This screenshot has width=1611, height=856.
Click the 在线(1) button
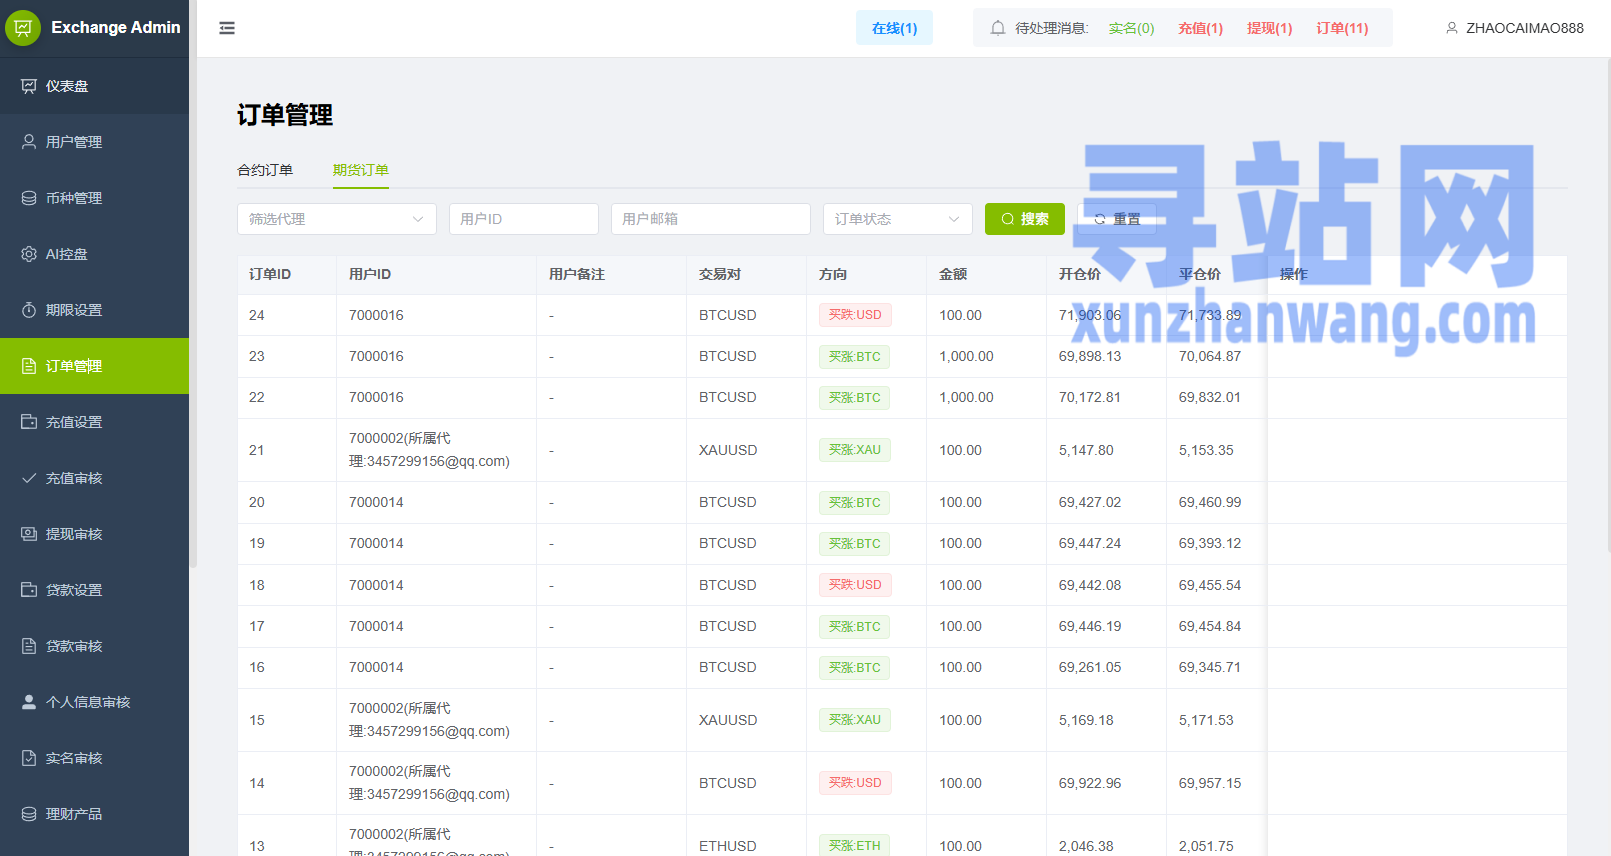click(894, 28)
